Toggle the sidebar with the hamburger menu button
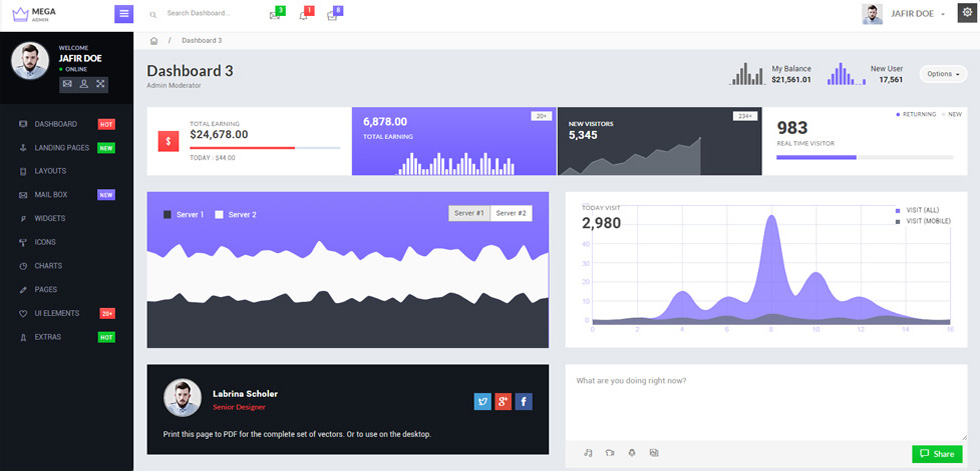This screenshot has width=980, height=471. [x=124, y=14]
